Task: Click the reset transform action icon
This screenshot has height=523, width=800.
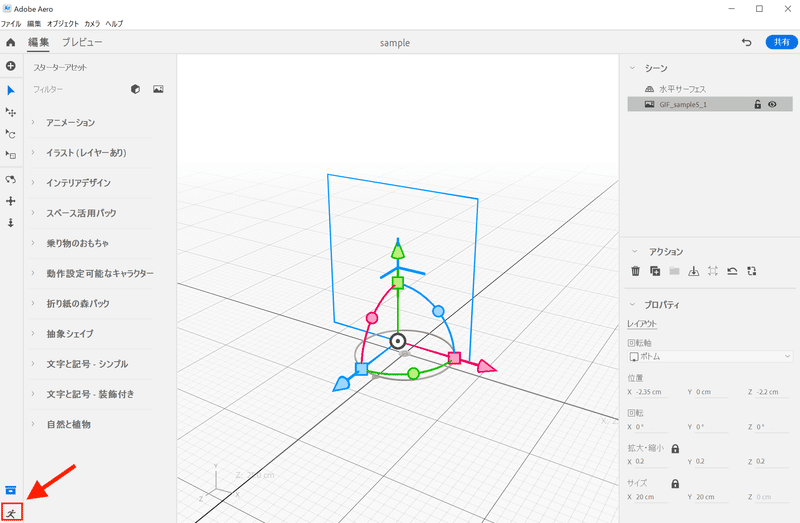Action: click(732, 271)
